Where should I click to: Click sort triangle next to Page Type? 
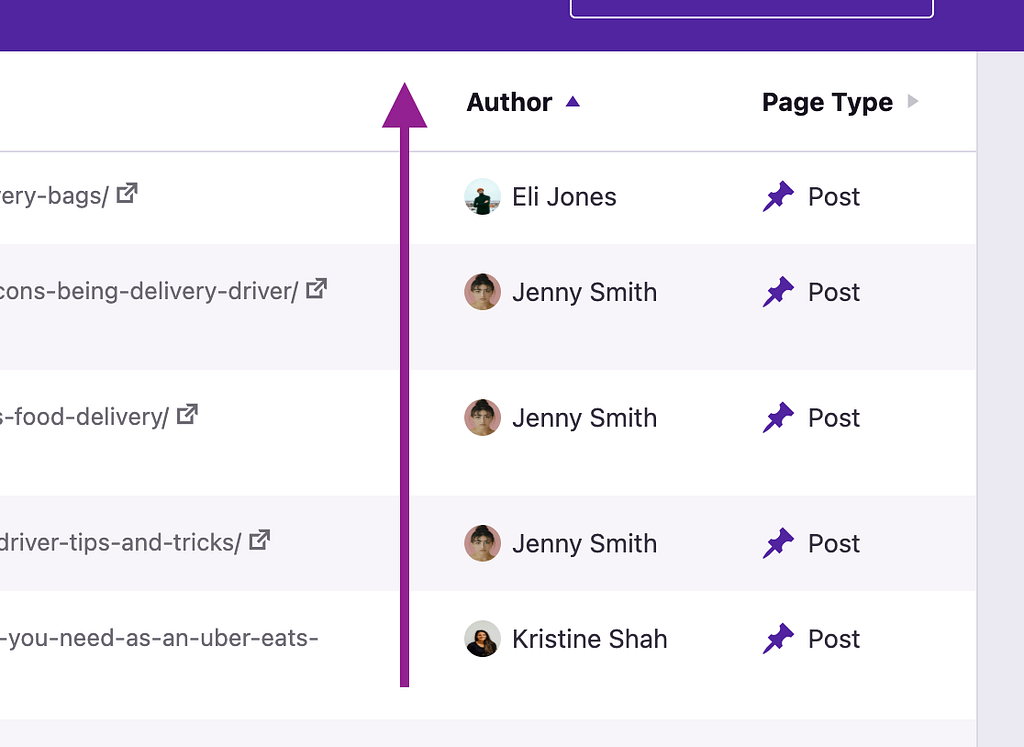[x=911, y=101]
